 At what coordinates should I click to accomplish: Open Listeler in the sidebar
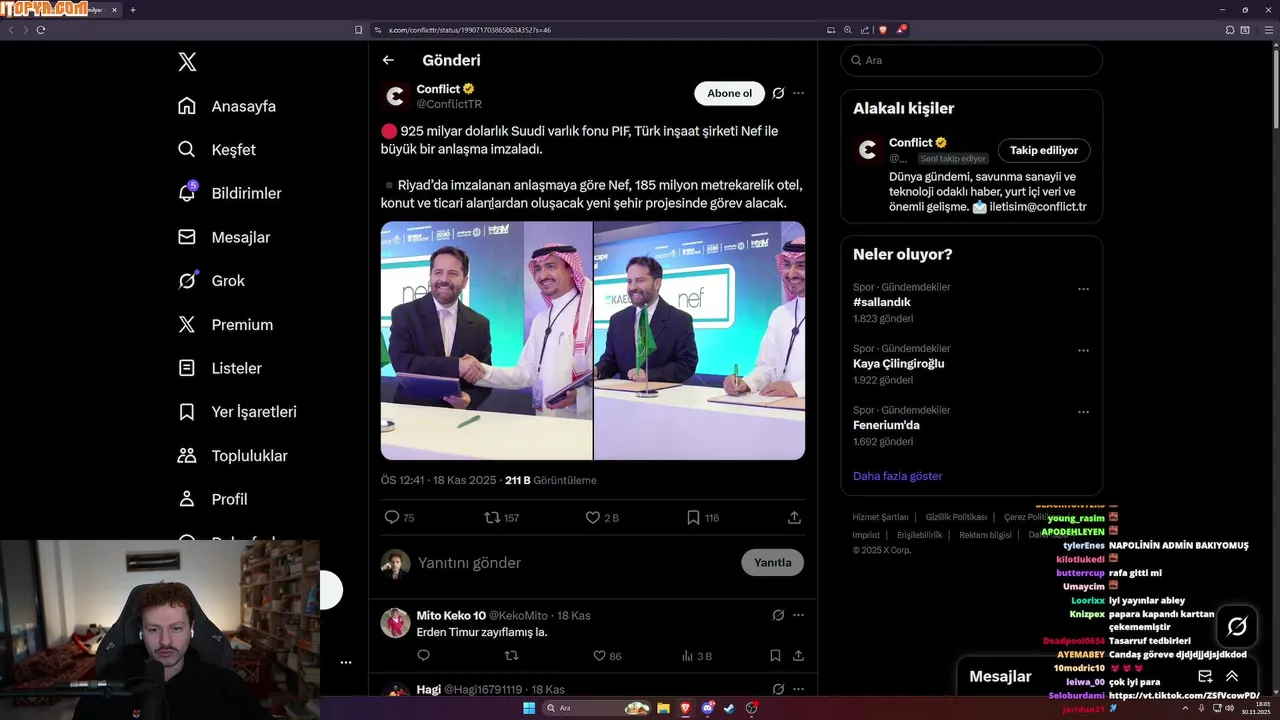tap(219, 368)
